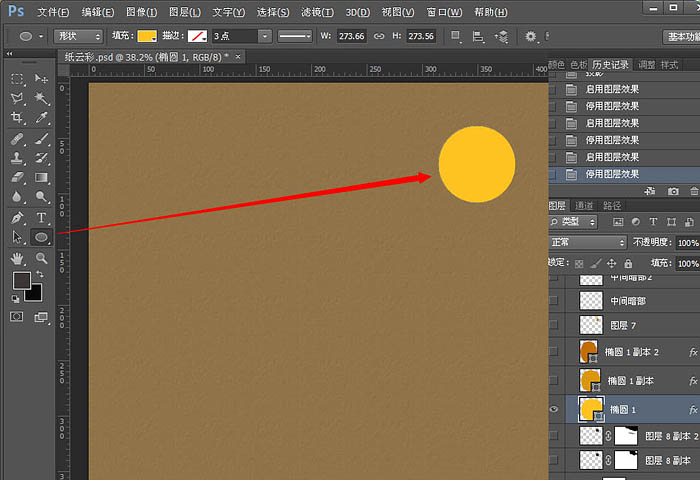This screenshot has height=480, width=700.
Task: Show the 图层 7 layer
Action: click(x=554, y=325)
